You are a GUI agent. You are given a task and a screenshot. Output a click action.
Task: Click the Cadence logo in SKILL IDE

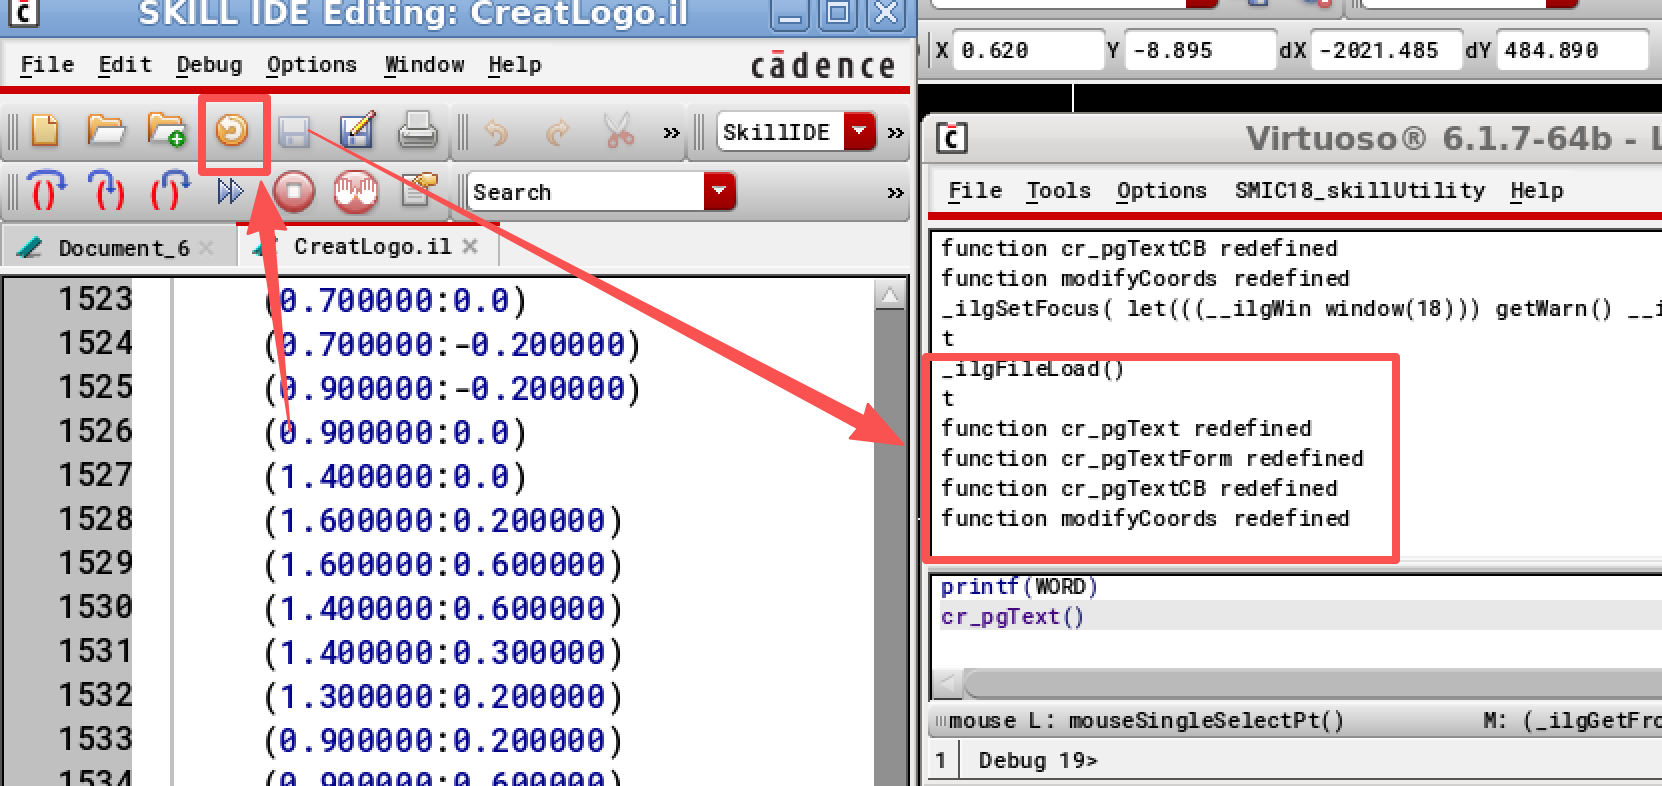point(822,66)
